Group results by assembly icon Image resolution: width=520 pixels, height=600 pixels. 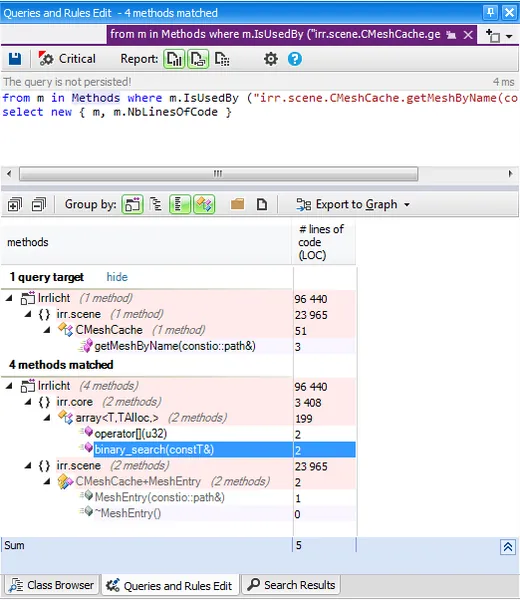pos(132,204)
